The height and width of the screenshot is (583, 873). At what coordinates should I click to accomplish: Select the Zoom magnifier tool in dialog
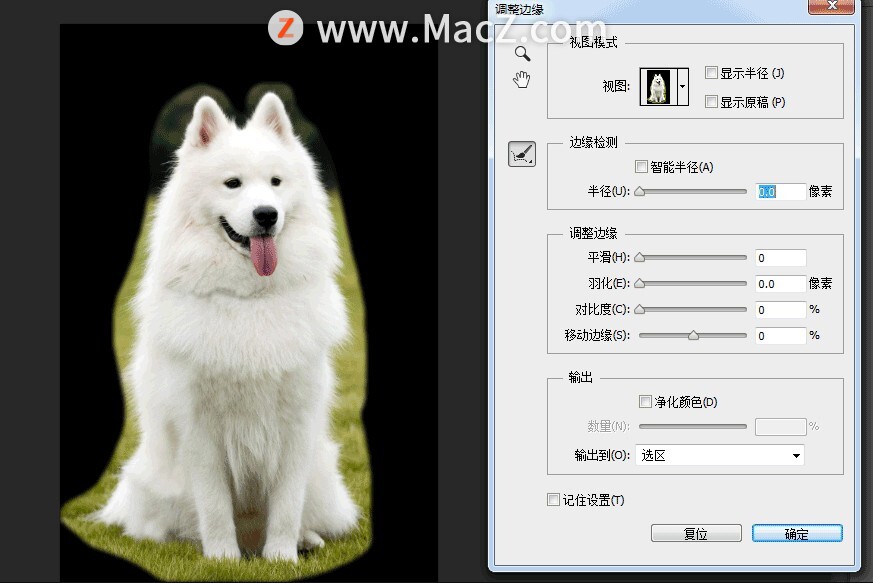coord(522,53)
